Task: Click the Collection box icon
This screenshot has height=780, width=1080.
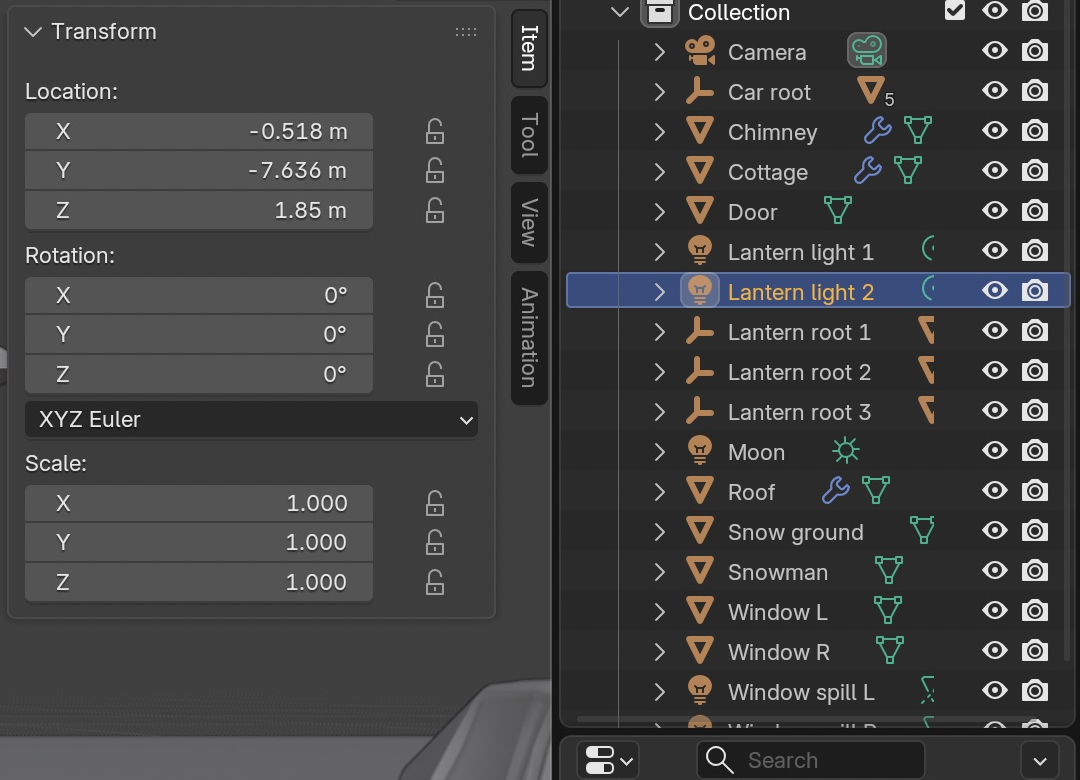Action: [x=659, y=12]
